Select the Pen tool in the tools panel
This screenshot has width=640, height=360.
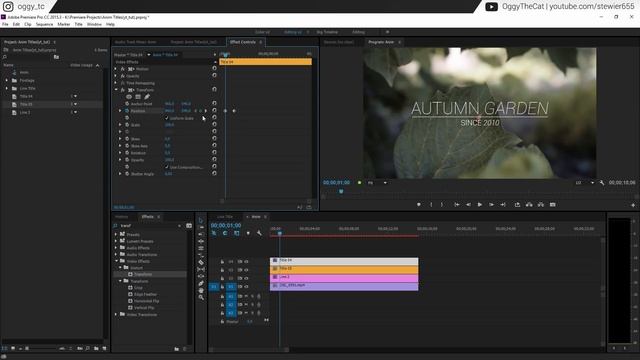pyautogui.click(x=201, y=283)
